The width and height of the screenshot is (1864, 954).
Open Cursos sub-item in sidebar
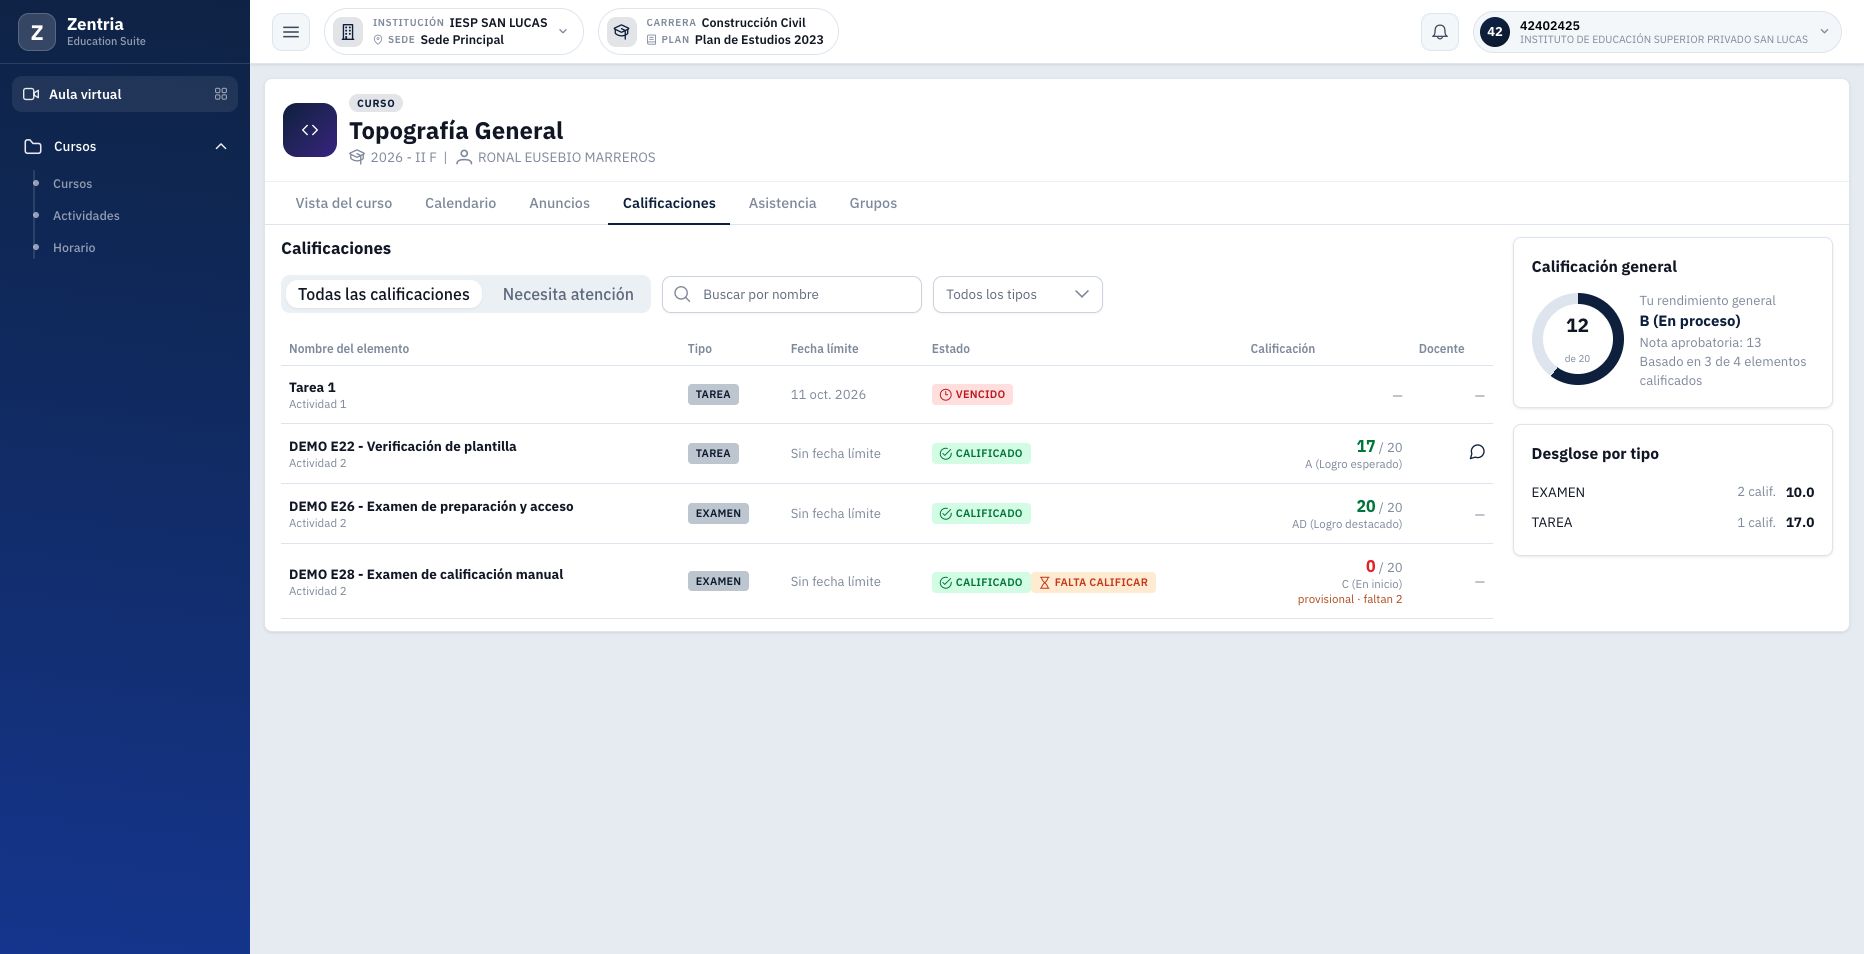click(72, 184)
